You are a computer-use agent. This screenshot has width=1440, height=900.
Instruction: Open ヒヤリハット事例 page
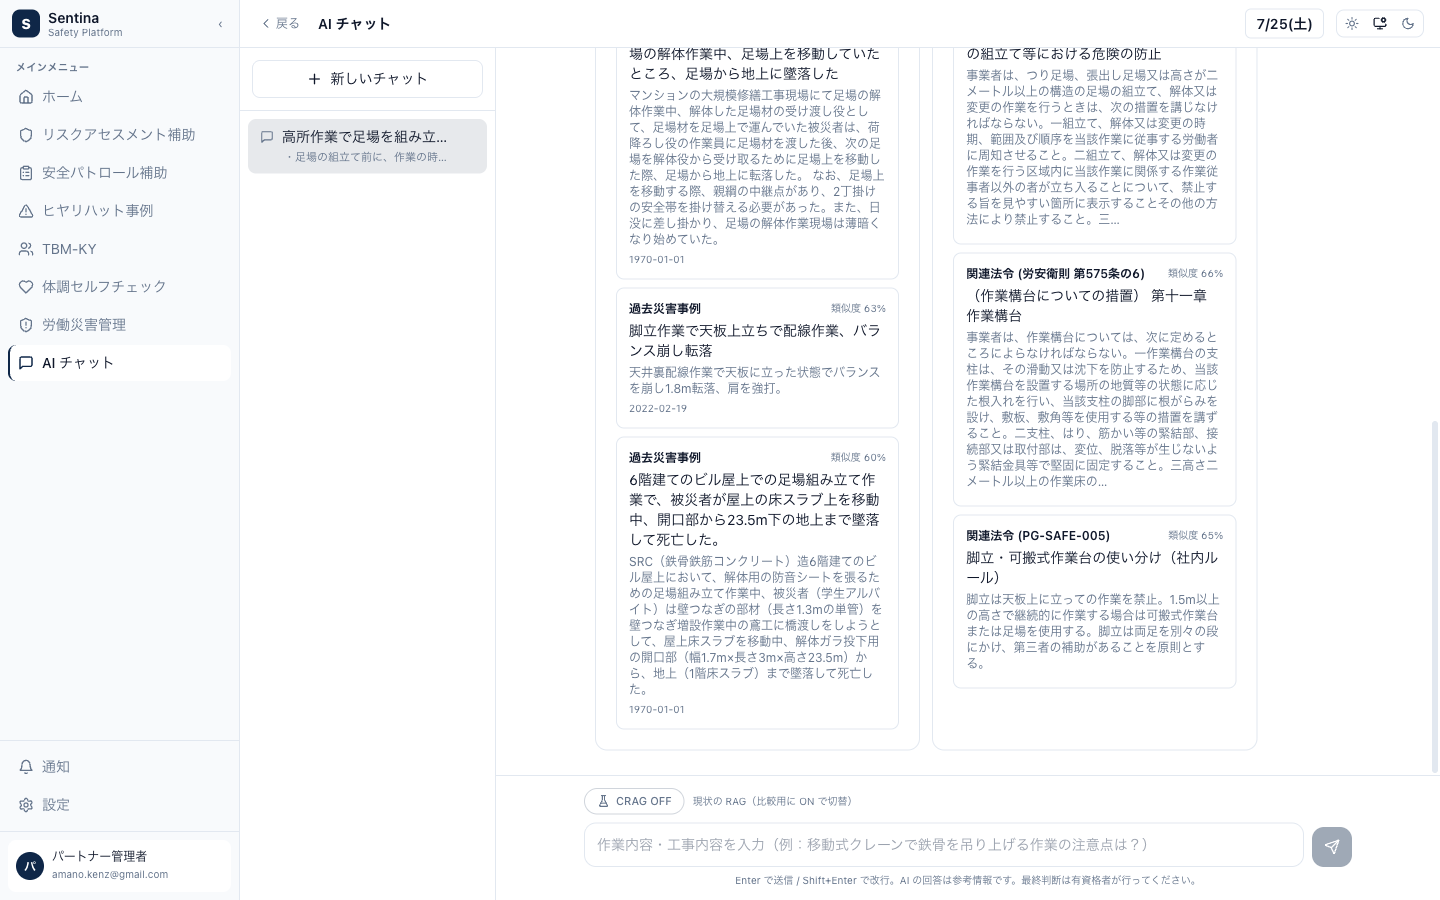[119, 211]
